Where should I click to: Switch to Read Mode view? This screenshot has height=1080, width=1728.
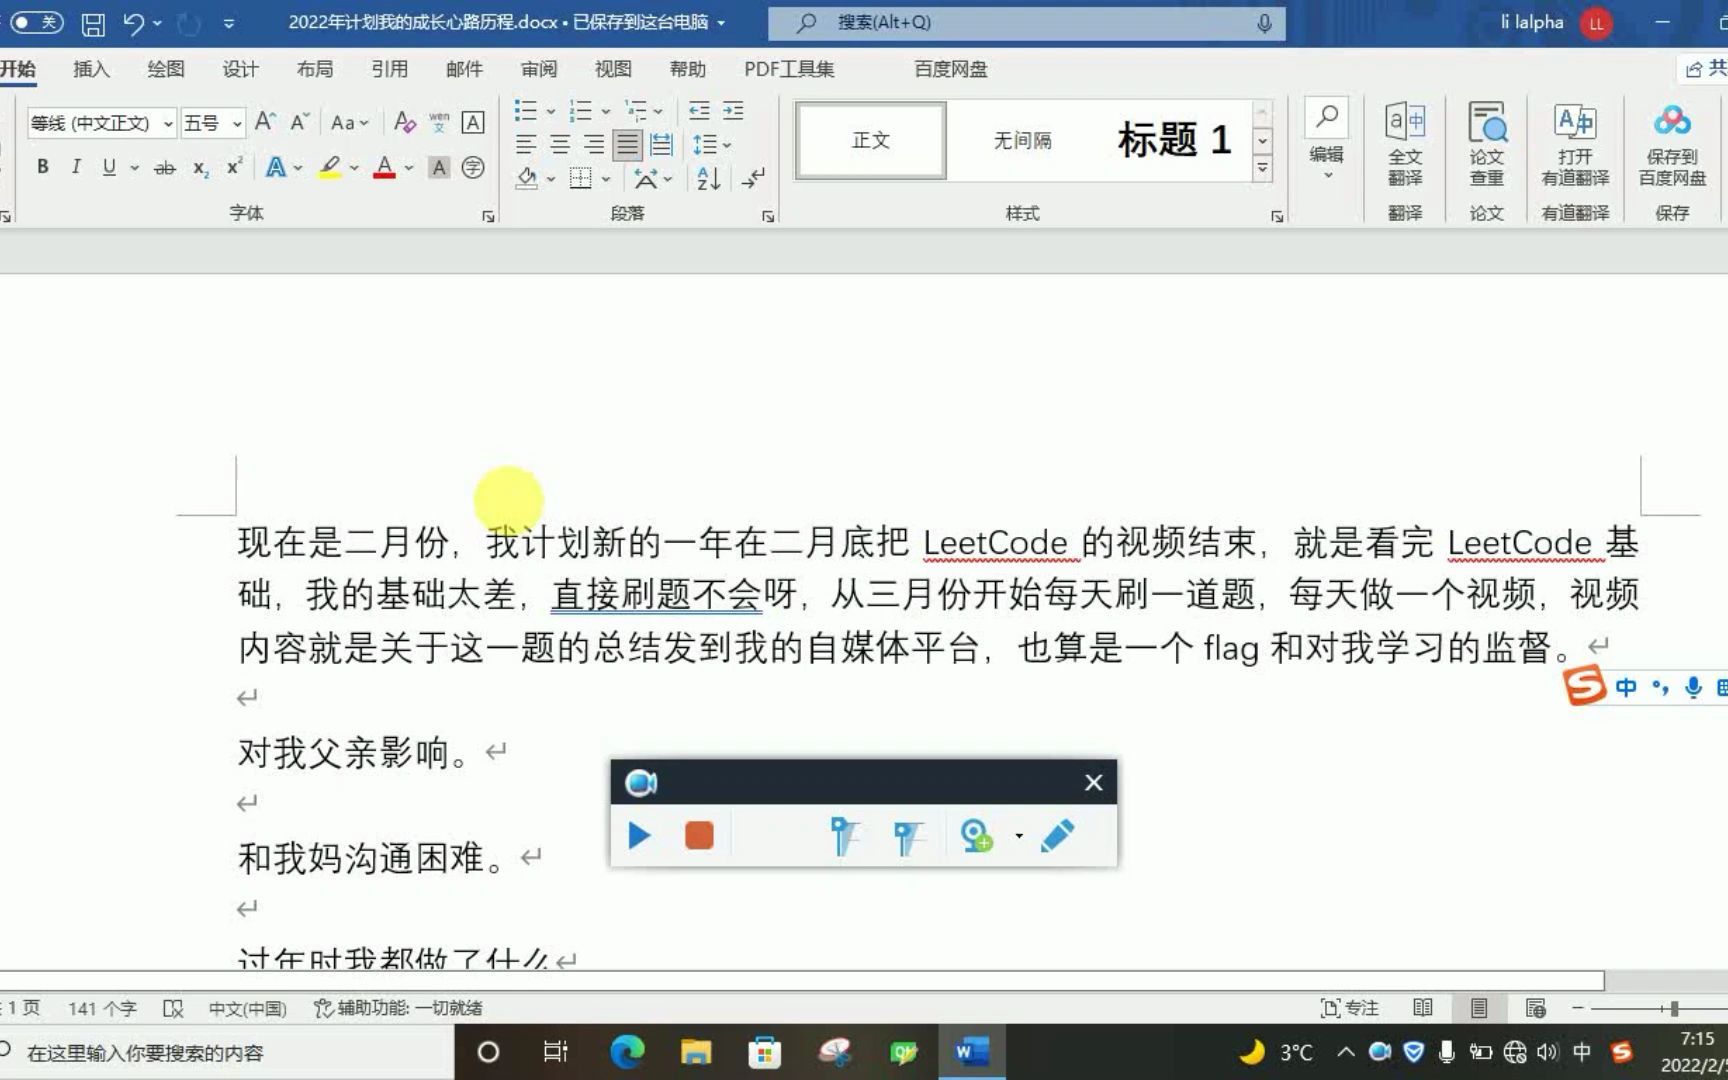coord(1422,1008)
